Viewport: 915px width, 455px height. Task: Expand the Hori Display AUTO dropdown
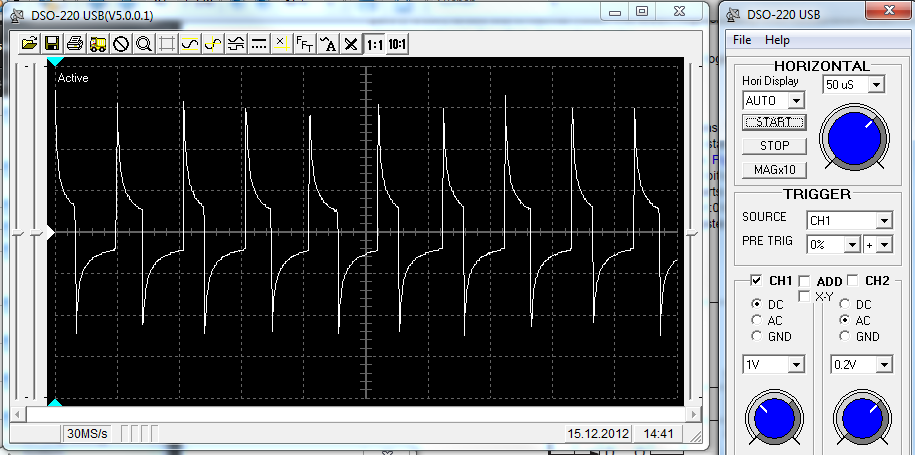pos(796,100)
